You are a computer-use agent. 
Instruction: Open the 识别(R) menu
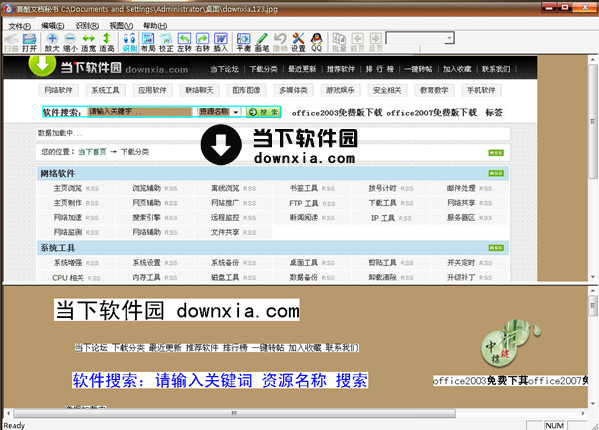pos(87,26)
